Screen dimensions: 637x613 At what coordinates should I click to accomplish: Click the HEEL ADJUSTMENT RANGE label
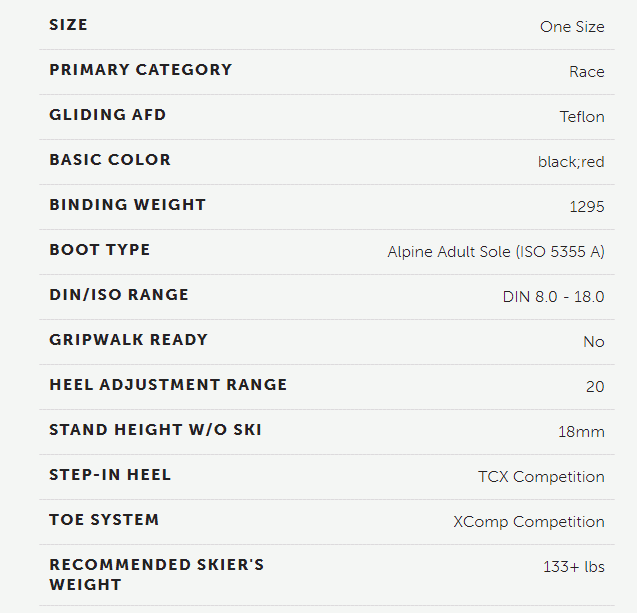point(168,385)
